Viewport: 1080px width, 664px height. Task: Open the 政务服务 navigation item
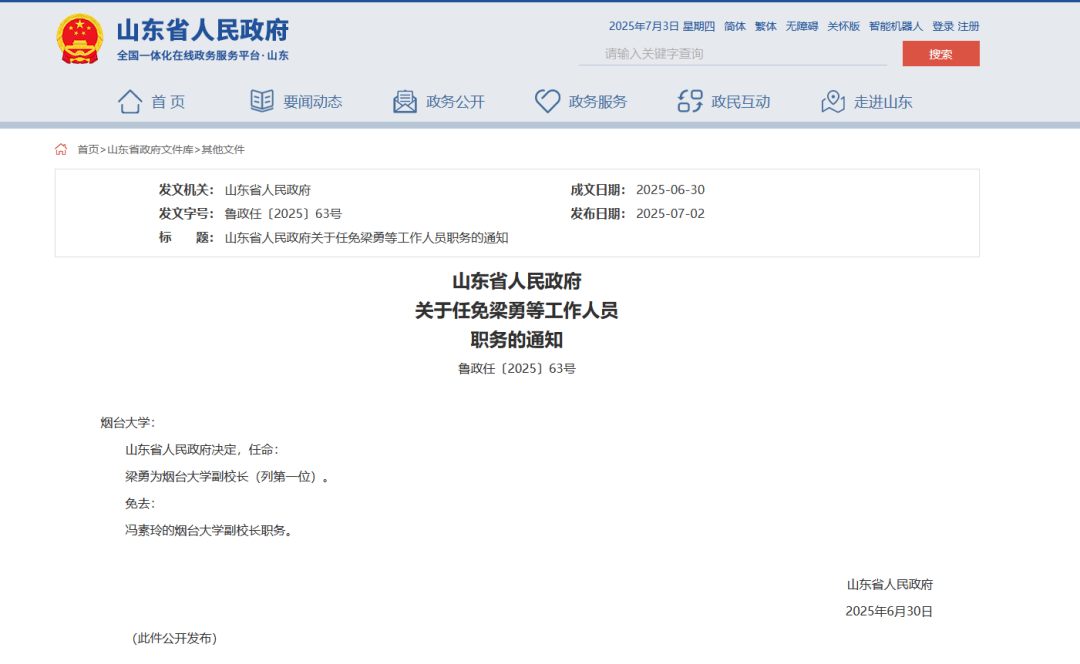click(x=598, y=102)
